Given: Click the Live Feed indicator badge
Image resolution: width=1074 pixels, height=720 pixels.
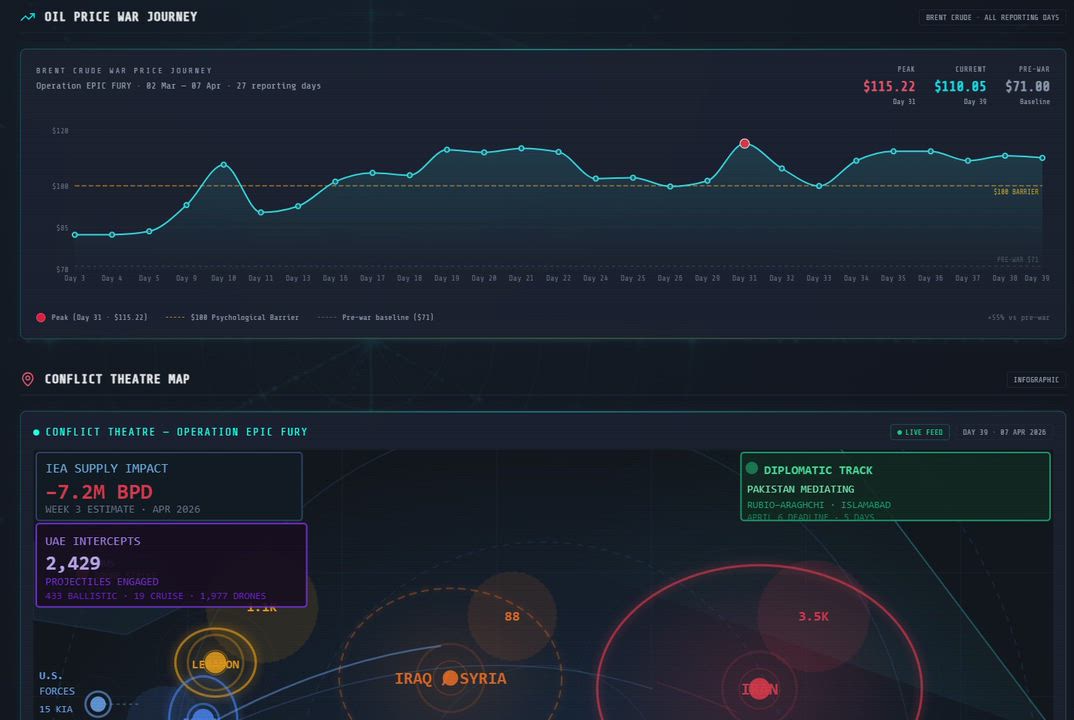Looking at the screenshot, I should point(920,432).
